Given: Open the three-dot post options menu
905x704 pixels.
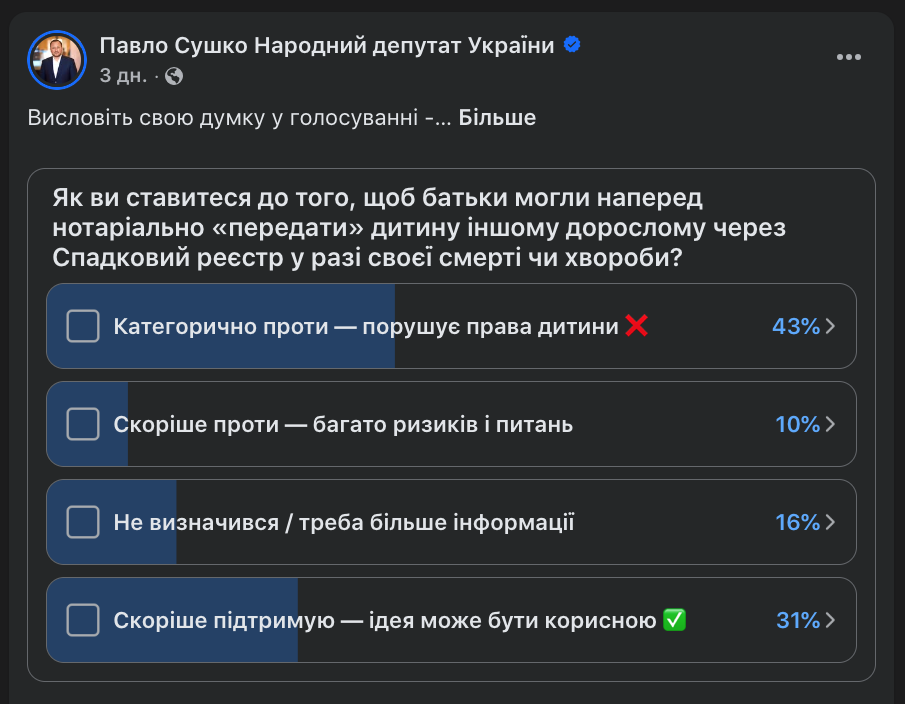Looking at the screenshot, I should [848, 57].
